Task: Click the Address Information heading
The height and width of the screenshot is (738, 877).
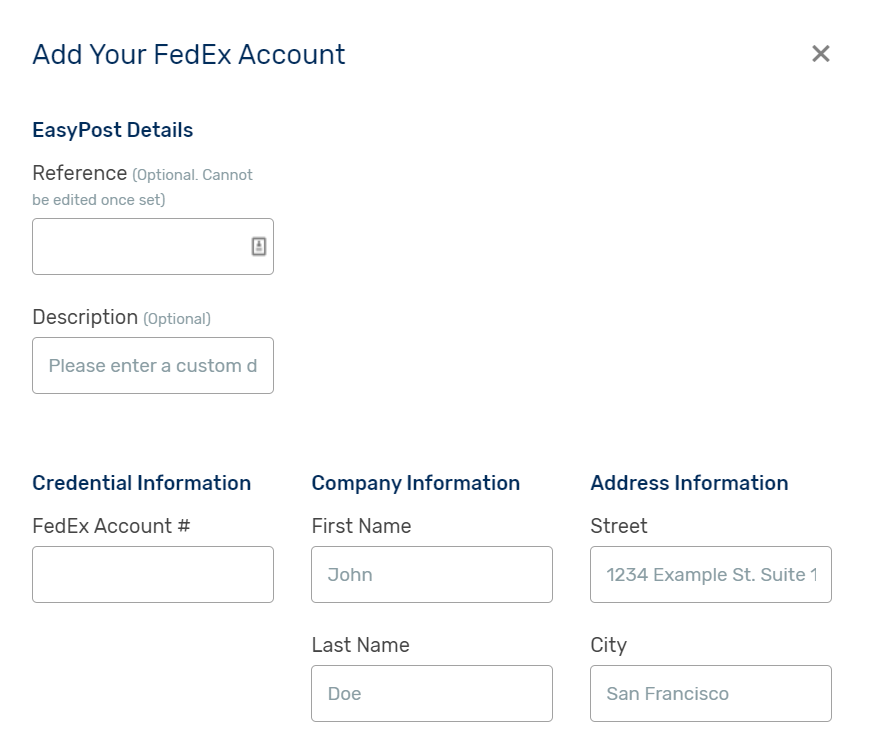Action: point(689,483)
